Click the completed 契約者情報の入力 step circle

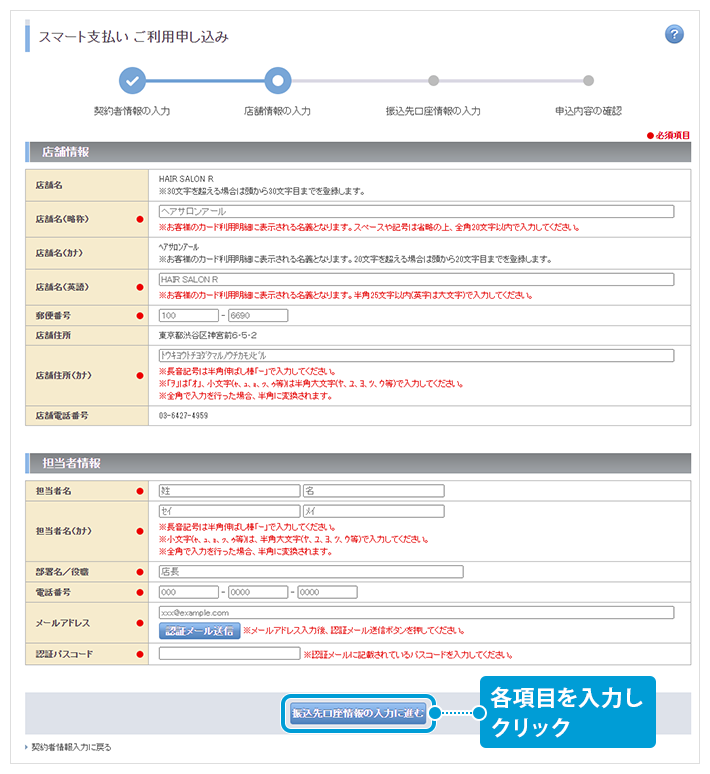tap(132, 81)
